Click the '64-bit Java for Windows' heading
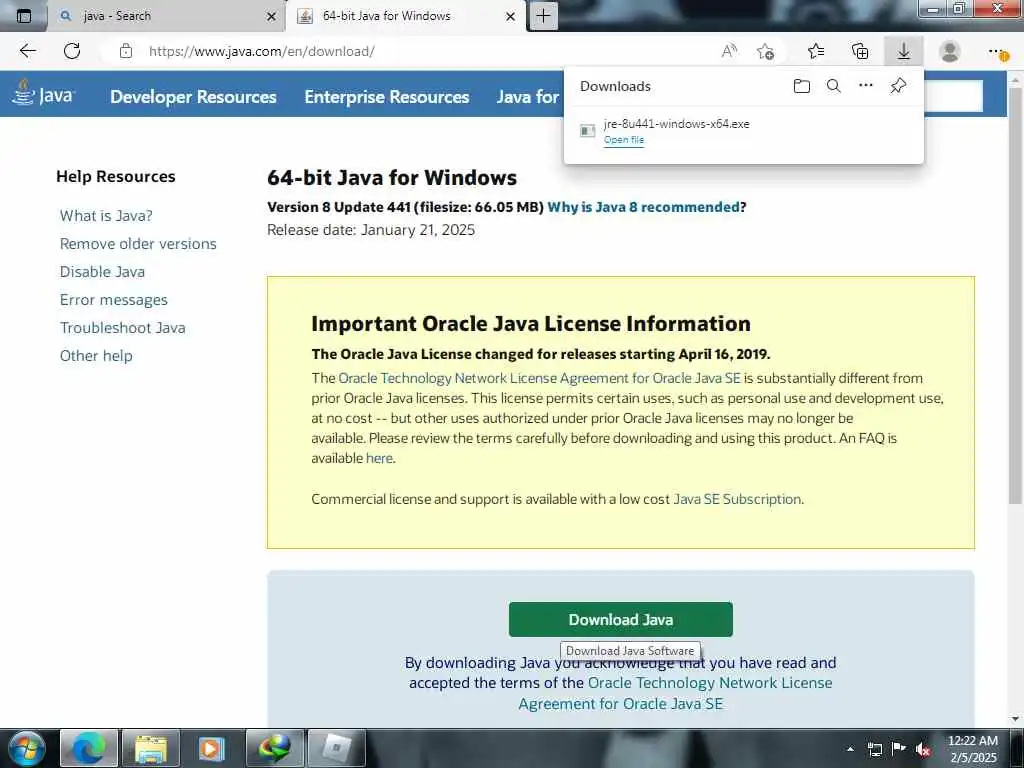1024x768 pixels. [x=392, y=178]
